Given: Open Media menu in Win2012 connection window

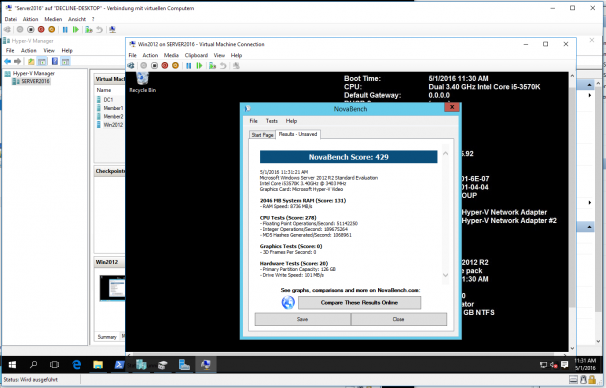Looking at the screenshot, I should (171, 55).
